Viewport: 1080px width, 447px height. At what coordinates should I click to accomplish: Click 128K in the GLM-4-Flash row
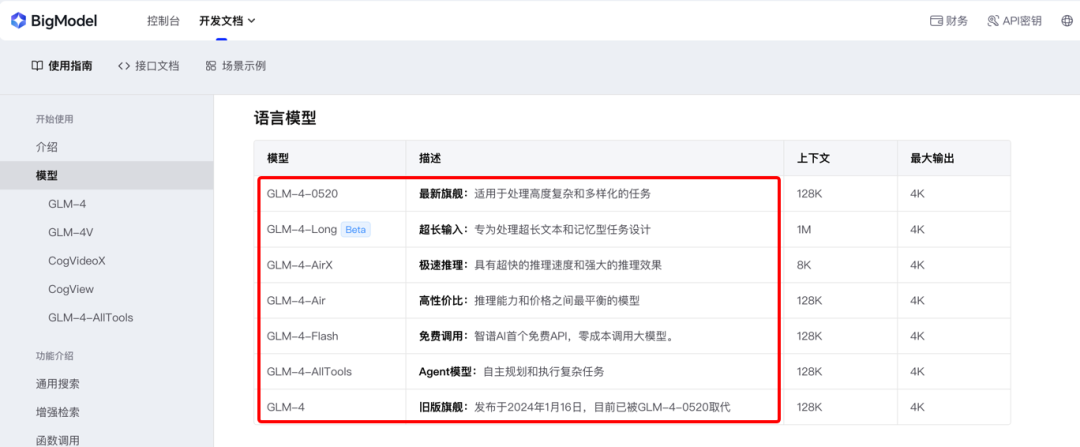(x=809, y=336)
